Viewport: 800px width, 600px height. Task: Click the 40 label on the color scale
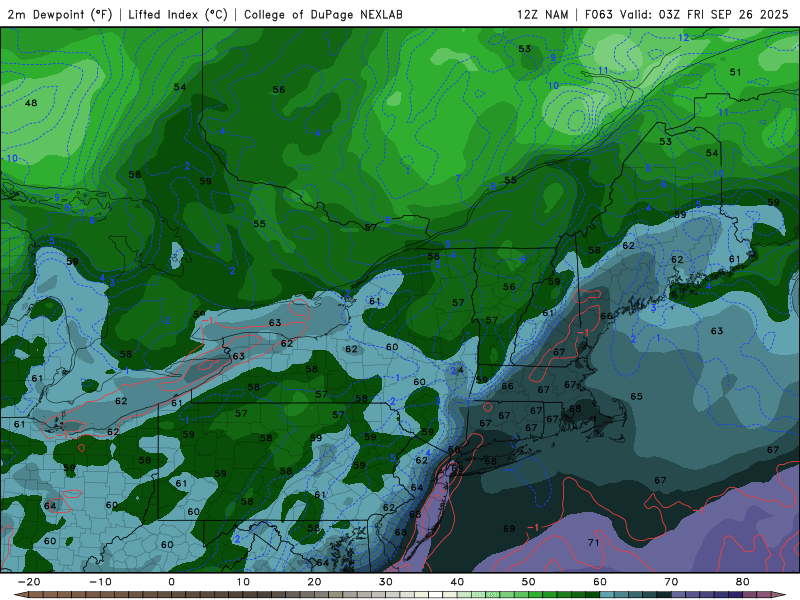coord(457,582)
